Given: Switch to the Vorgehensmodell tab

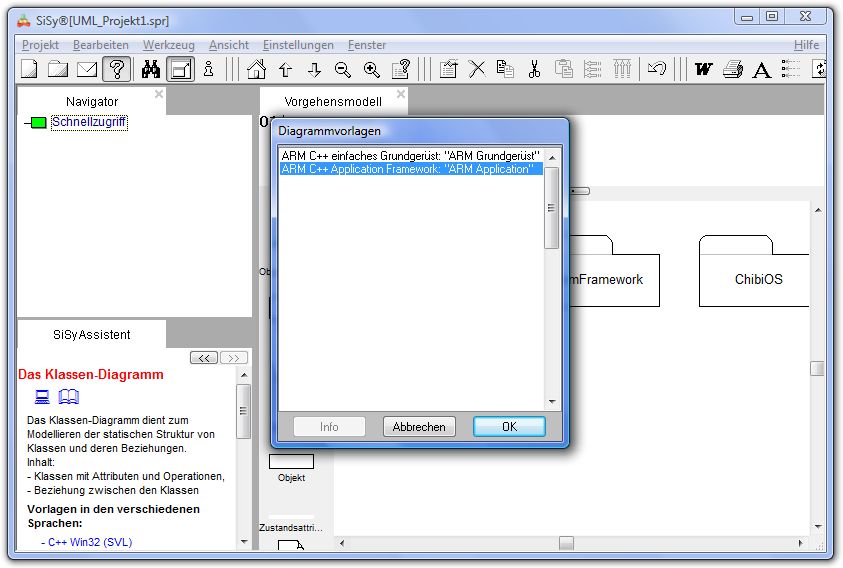Looking at the screenshot, I should tap(333, 102).
